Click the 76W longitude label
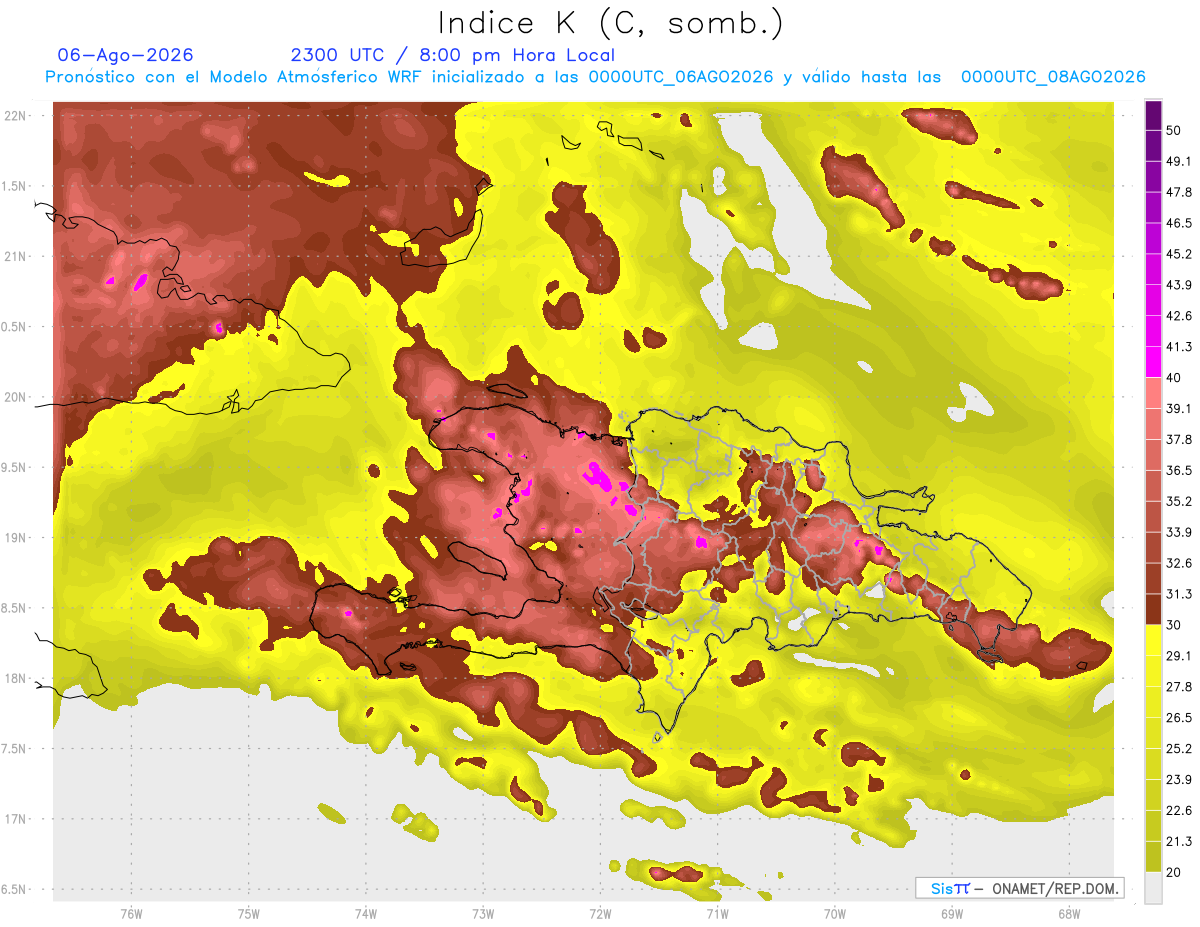Image resolution: width=1200 pixels, height=927 pixels. point(131,913)
